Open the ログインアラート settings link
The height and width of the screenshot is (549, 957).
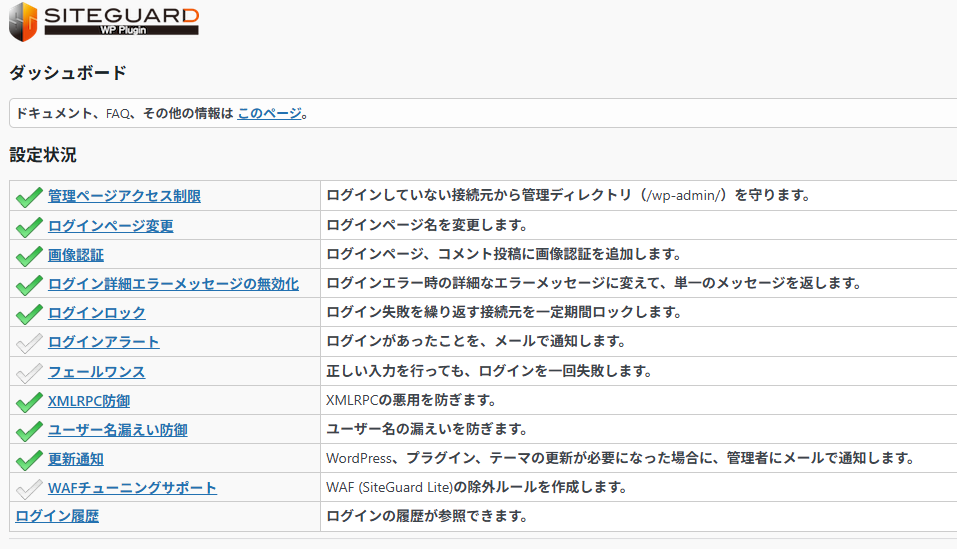103,342
